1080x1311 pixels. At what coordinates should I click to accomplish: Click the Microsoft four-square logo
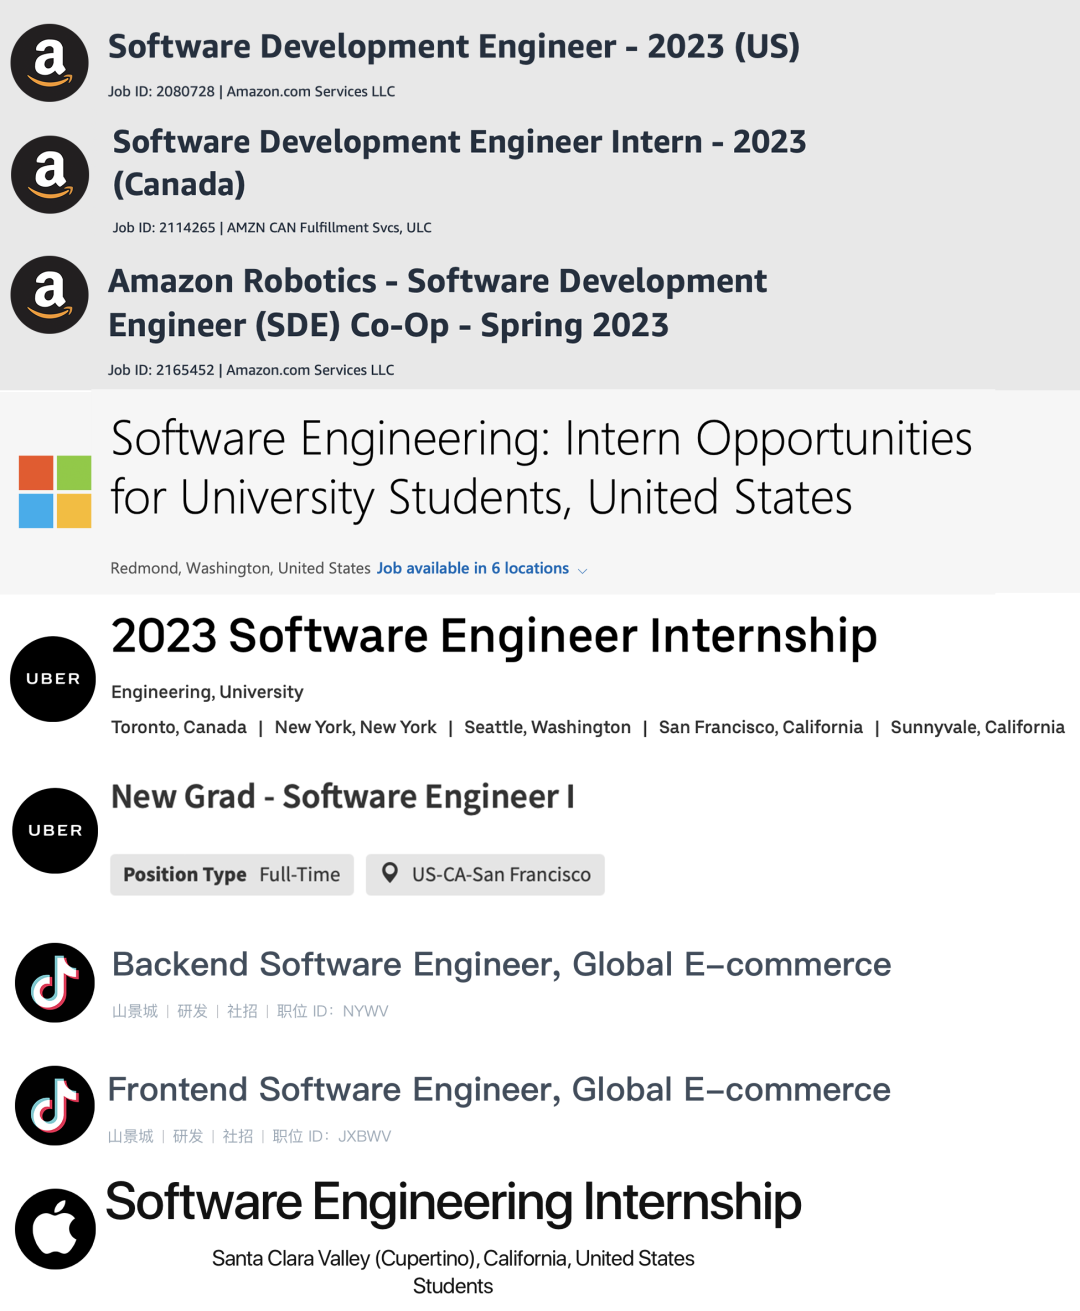pos(55,491)
